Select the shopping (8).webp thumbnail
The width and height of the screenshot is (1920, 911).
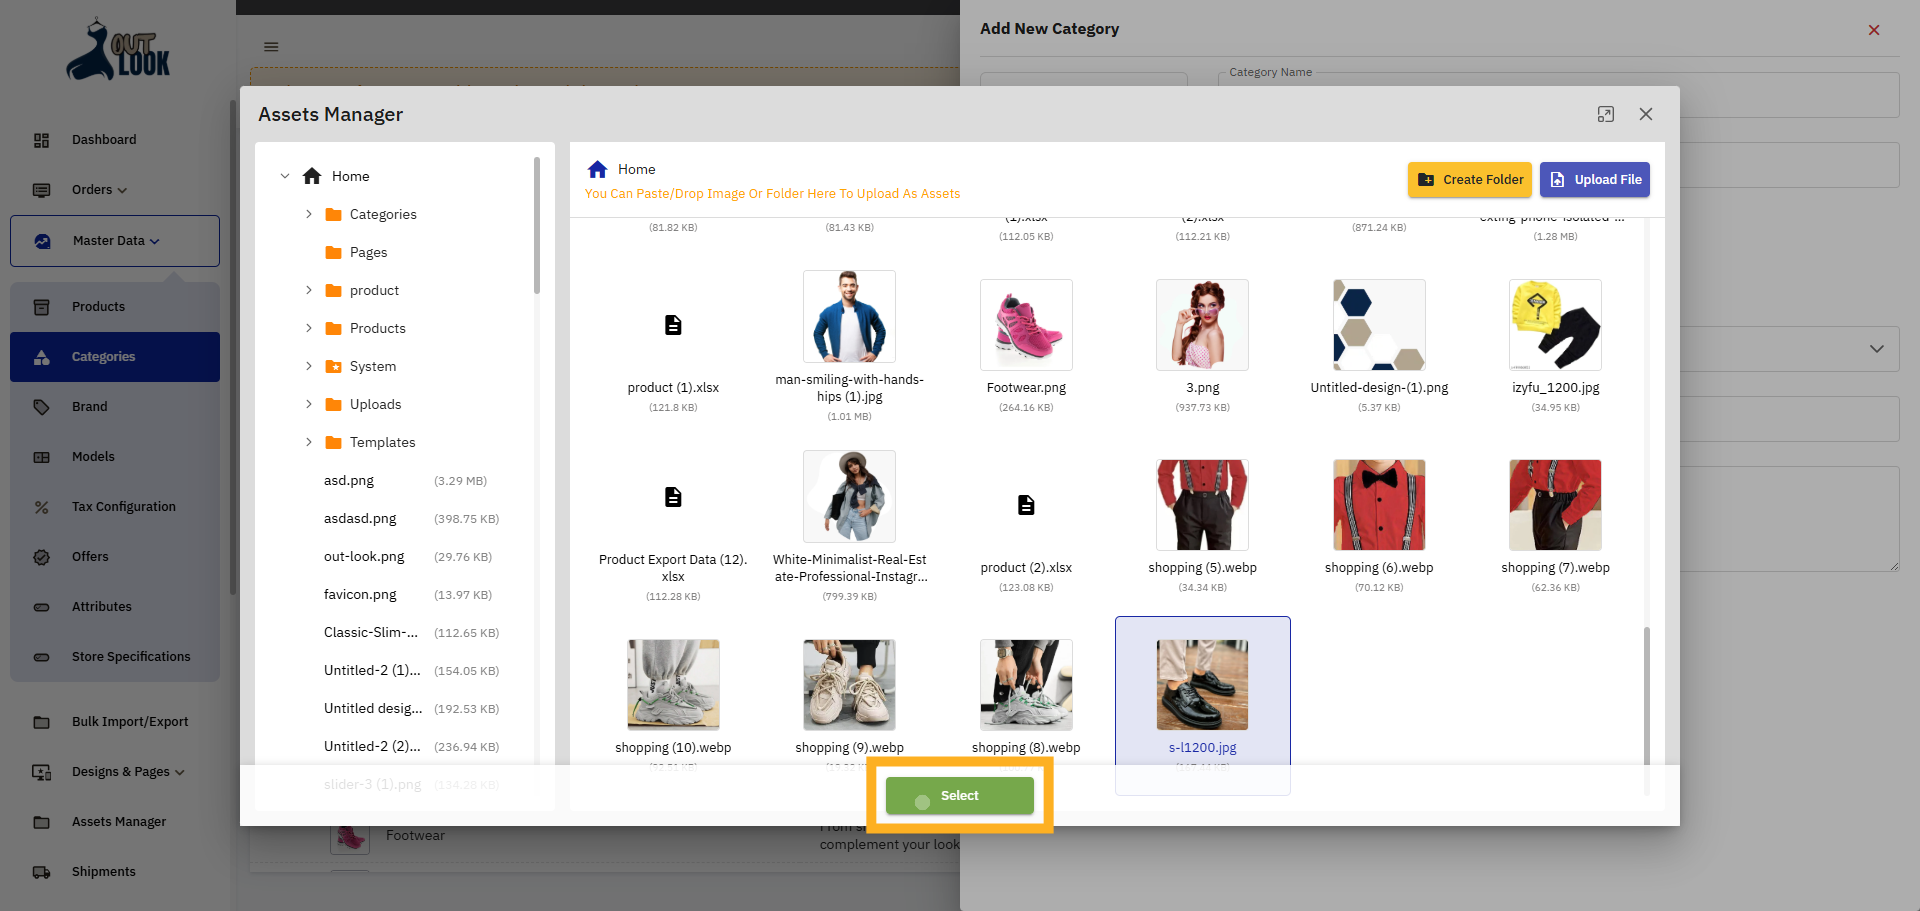point(1026,685)
